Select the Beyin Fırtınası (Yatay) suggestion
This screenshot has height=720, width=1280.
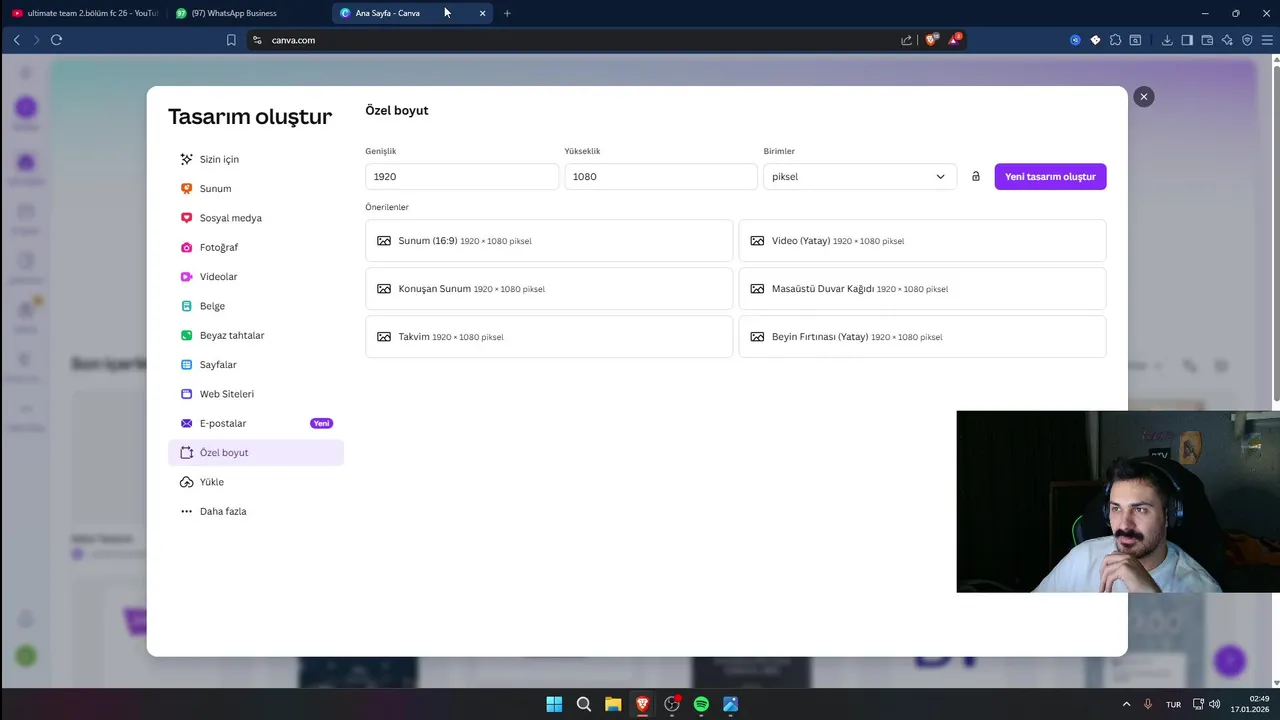point(922,337)
